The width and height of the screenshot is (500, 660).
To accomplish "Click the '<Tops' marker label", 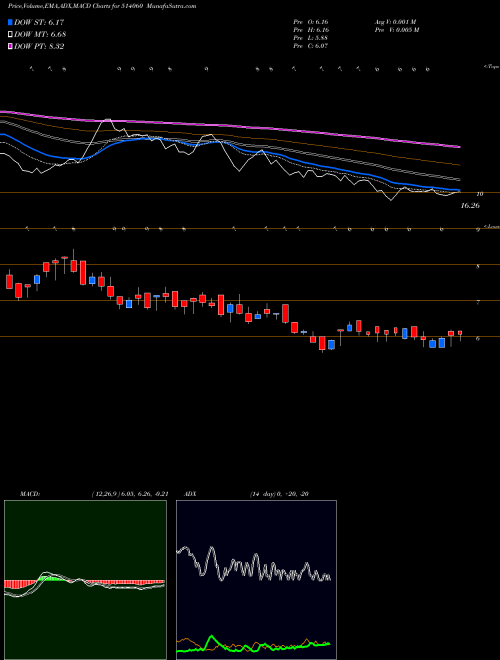I will tap(491, 67).
